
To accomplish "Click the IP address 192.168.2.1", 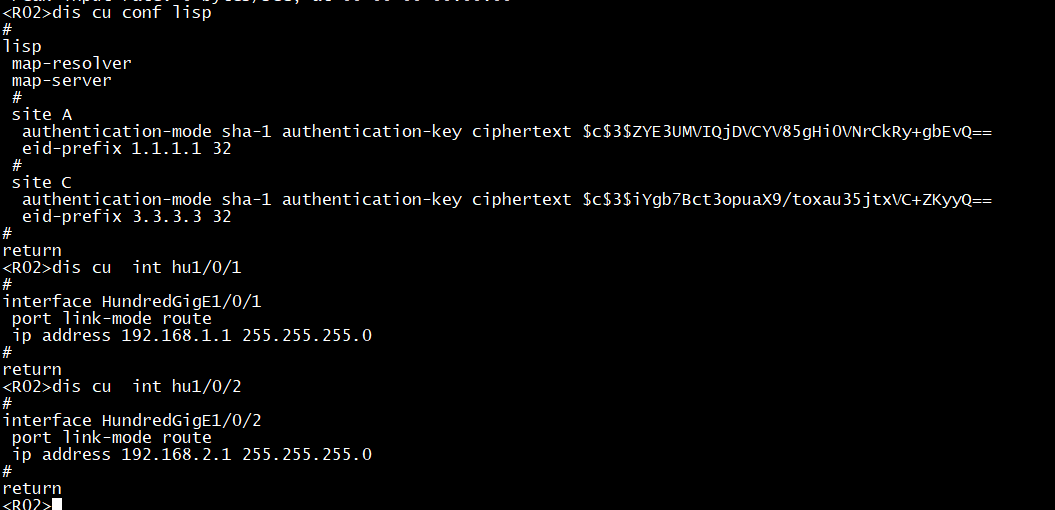I will tap(176, 455).
